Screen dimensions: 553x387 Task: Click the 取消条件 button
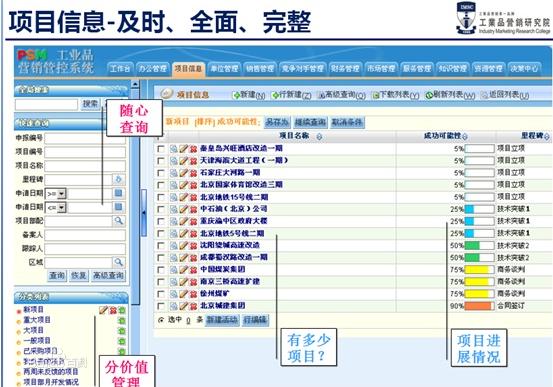(347, 122)
